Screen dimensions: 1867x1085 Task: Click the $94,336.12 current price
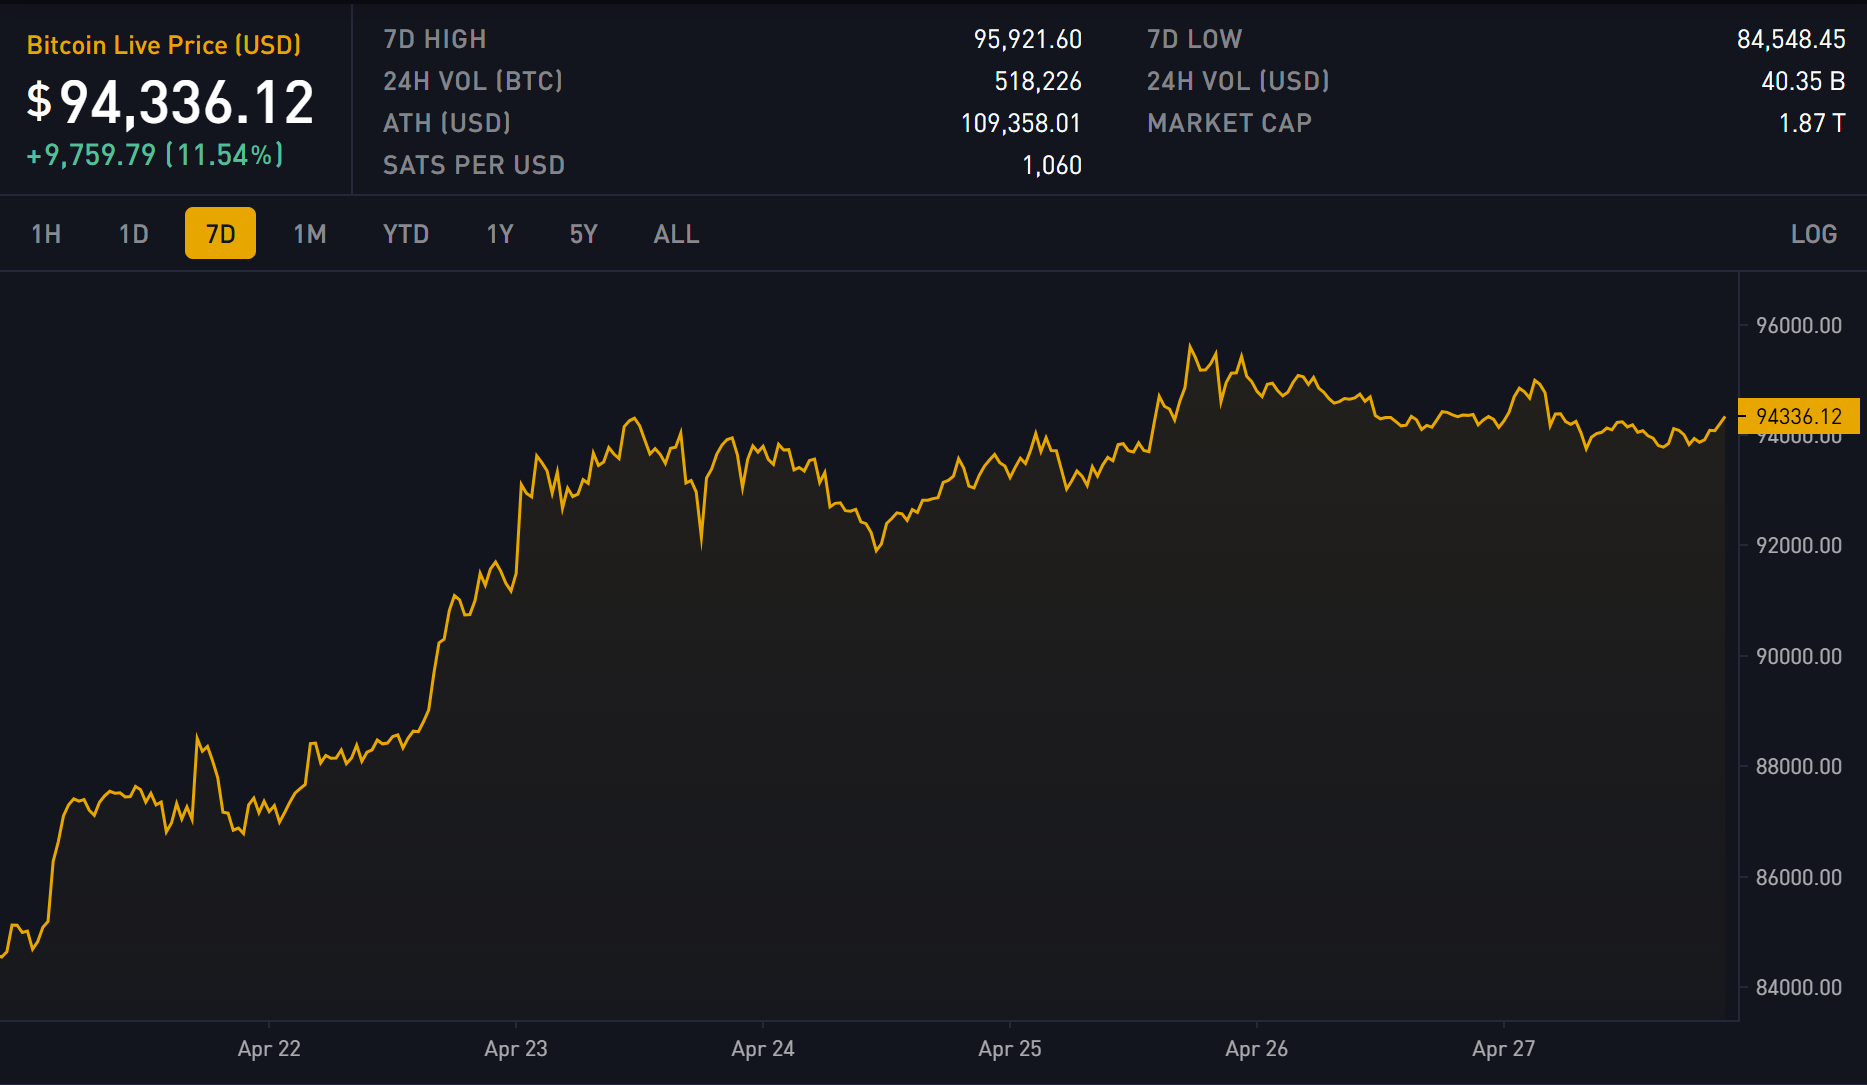(x=170, y=102)
